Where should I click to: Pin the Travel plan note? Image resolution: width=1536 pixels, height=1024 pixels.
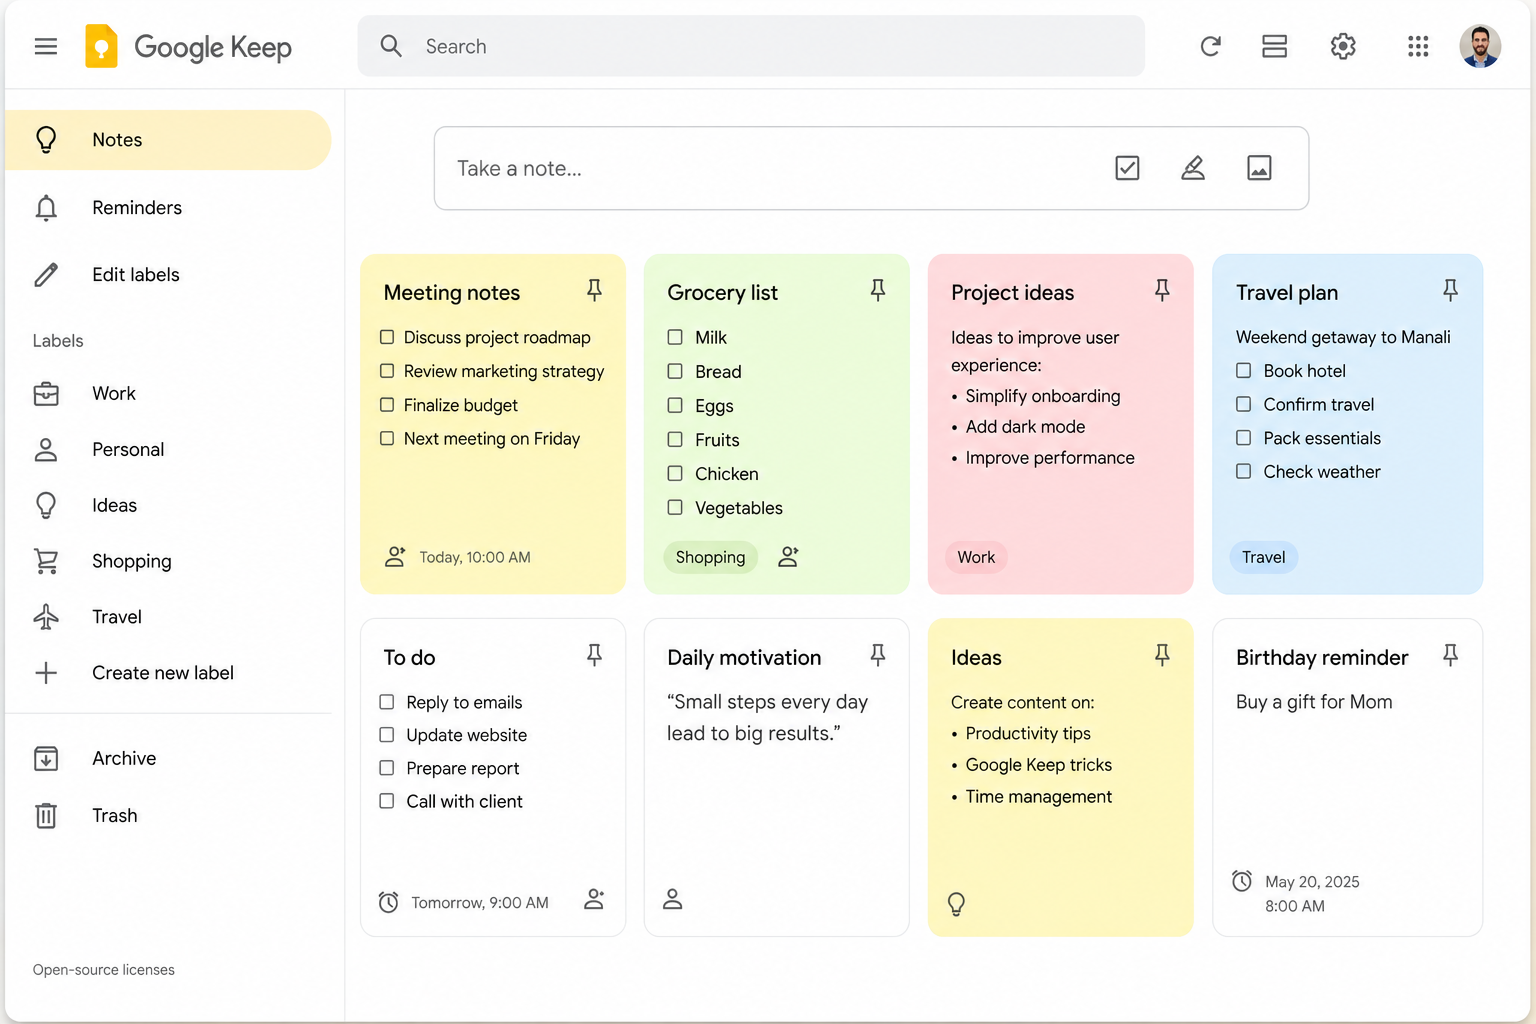[x=1450, y=290]
